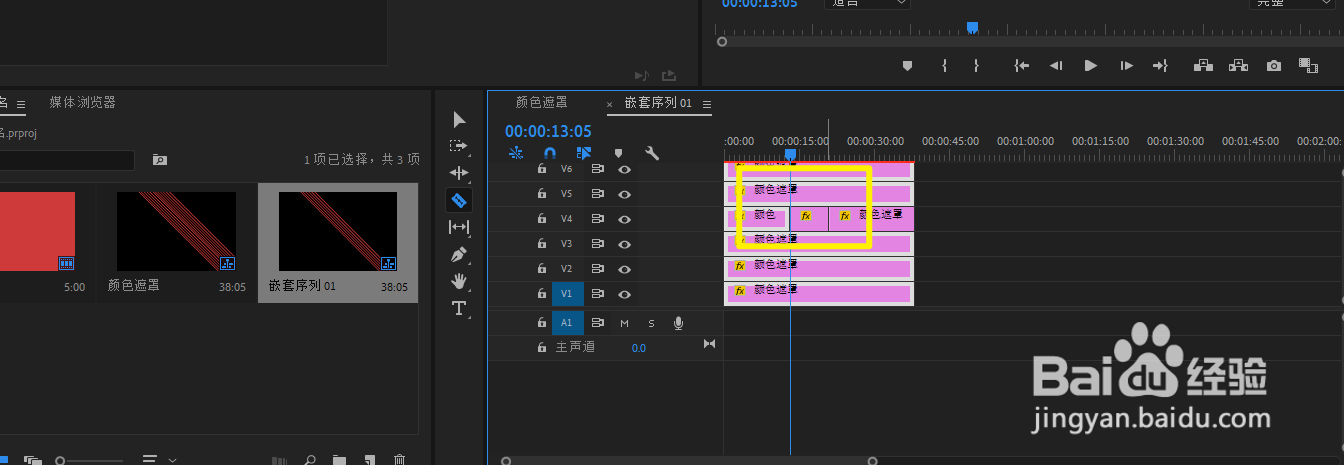The width and height of the screenshot is (1344, 465).
Task: Delete selected item with trash icon
Action: [400, 460]
